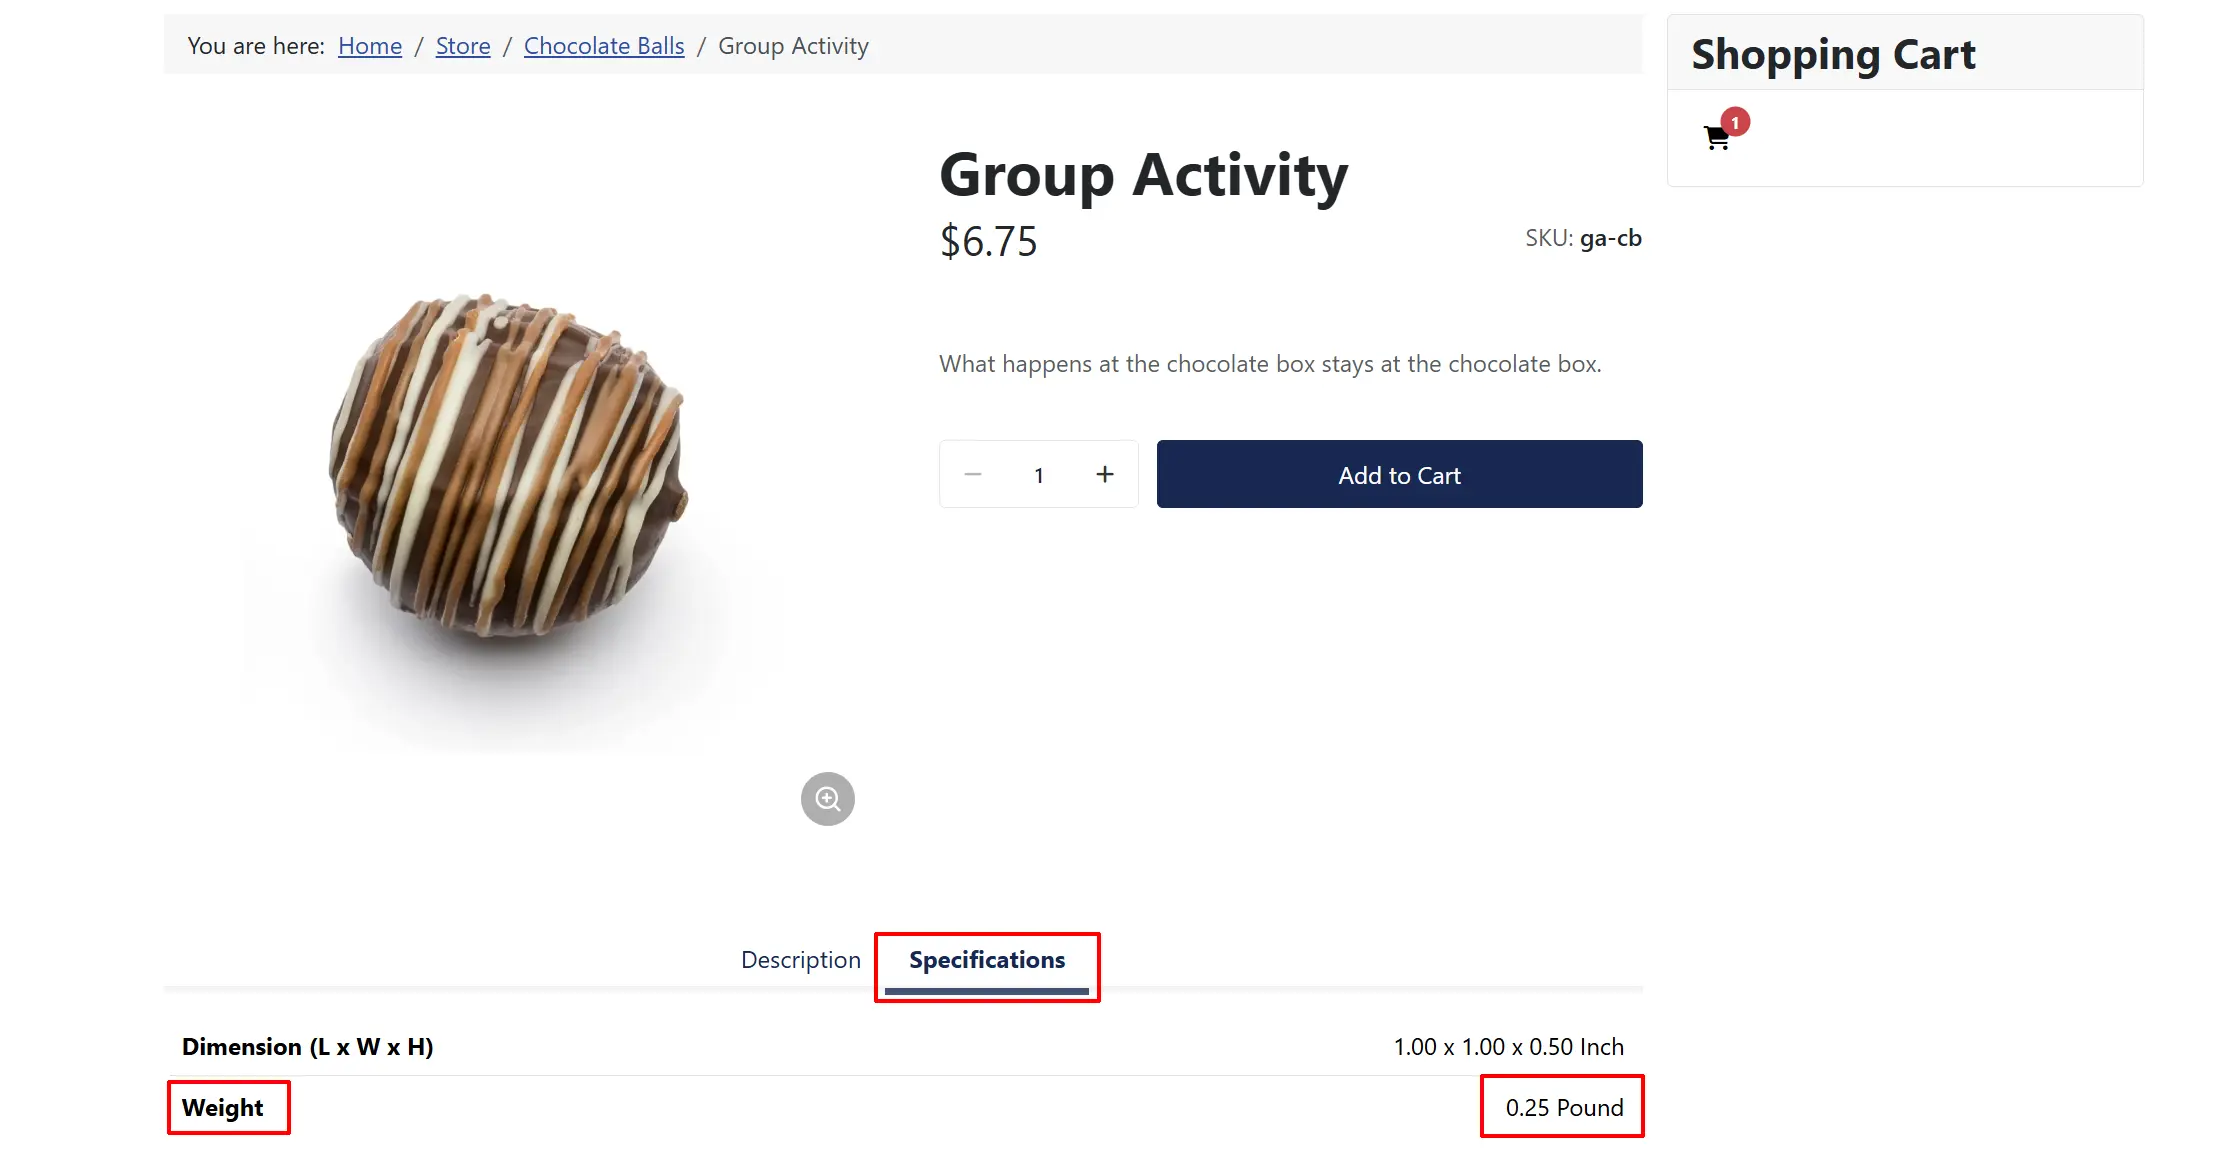Open the shopping cart icon
This screenshot has width=2233, height=1171.
click(1717, 138)
